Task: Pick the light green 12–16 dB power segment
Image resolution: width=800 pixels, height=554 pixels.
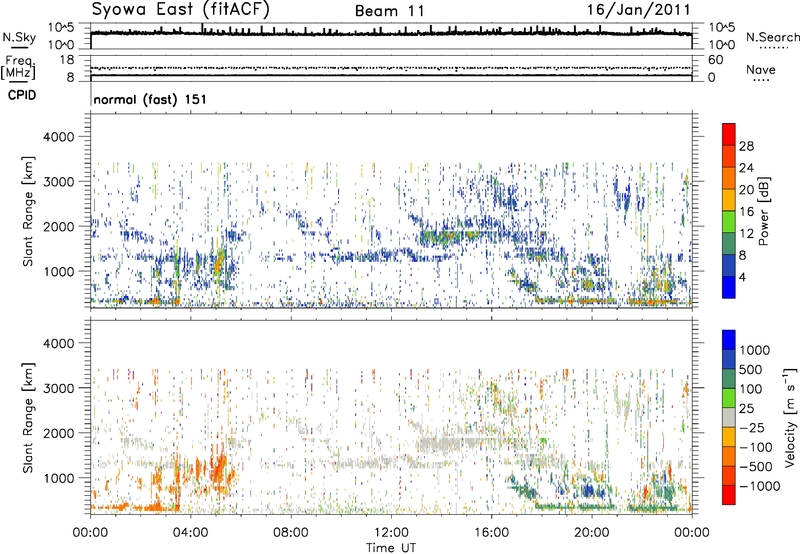Action: [729, 222]
